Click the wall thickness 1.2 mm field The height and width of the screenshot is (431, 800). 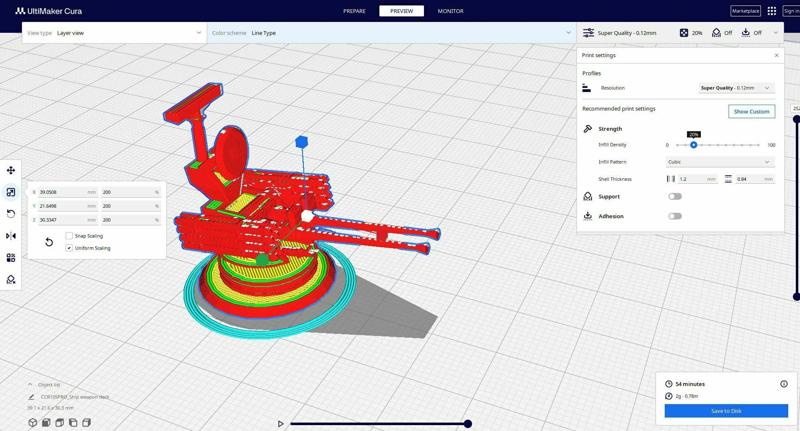coord(697,179)
